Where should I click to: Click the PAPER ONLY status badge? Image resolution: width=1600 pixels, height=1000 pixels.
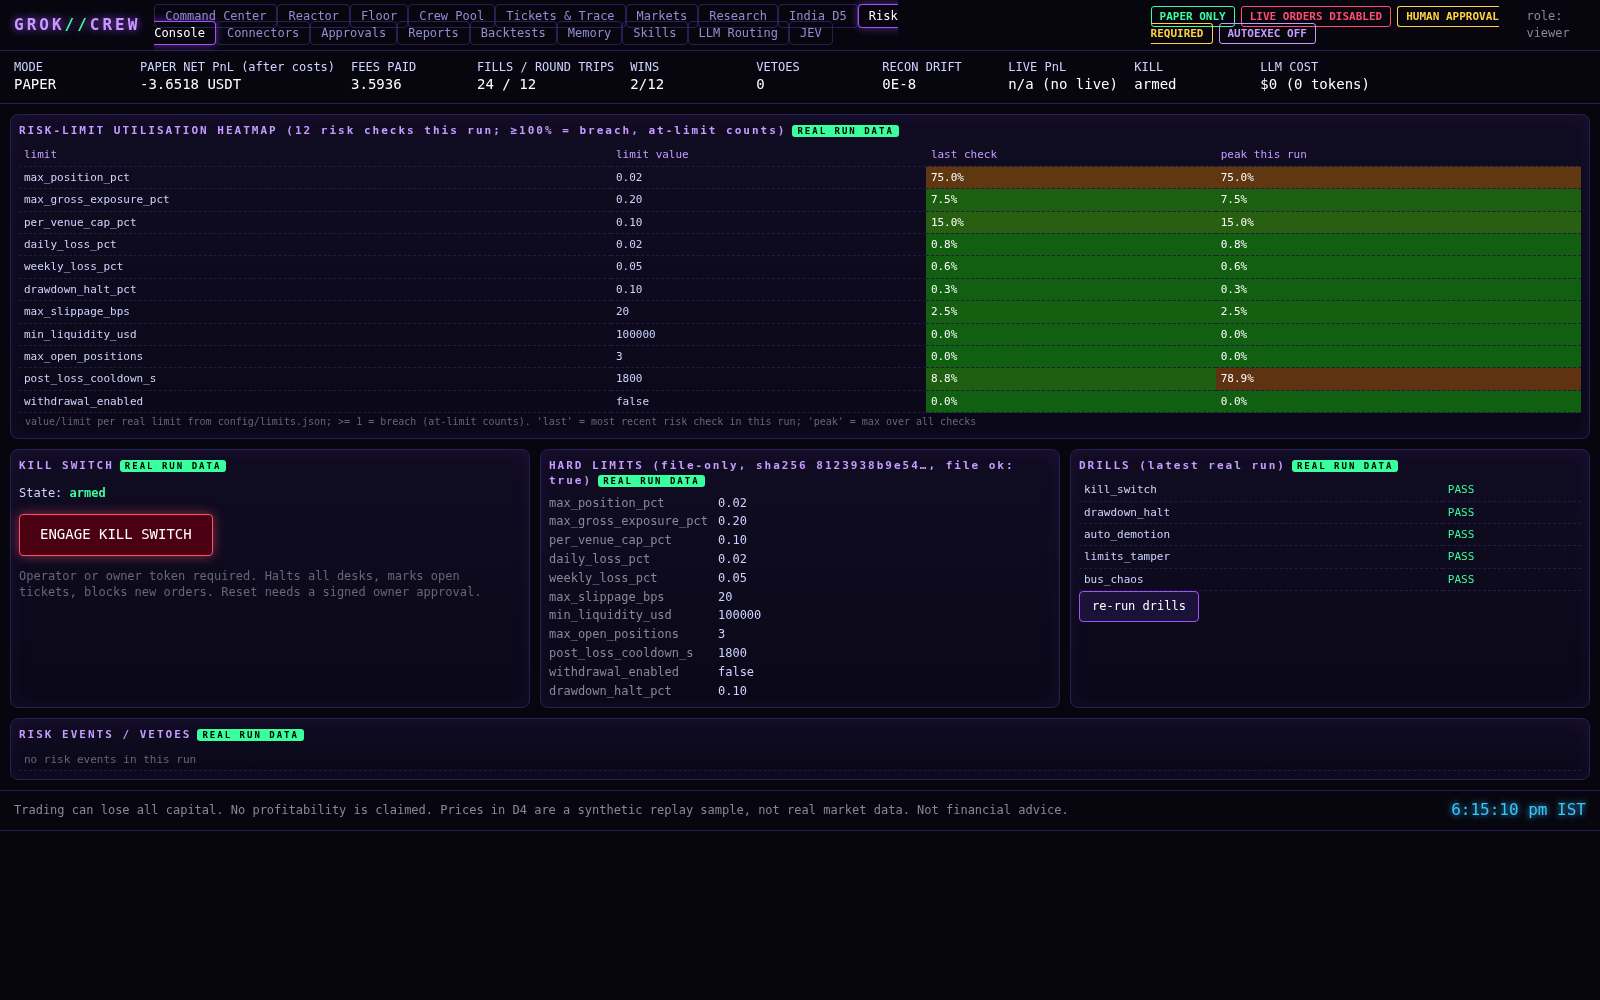(x=1193, y=16)
